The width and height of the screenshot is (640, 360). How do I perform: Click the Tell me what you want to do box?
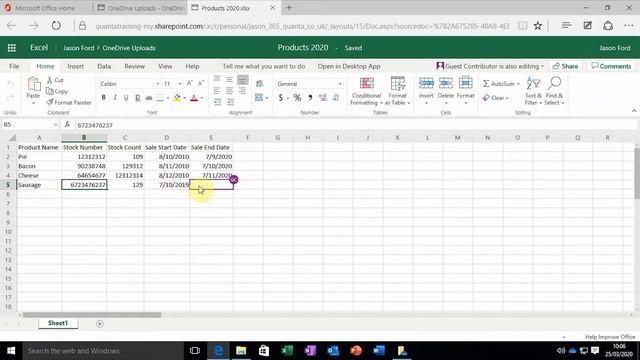click(x=264, y=66)
